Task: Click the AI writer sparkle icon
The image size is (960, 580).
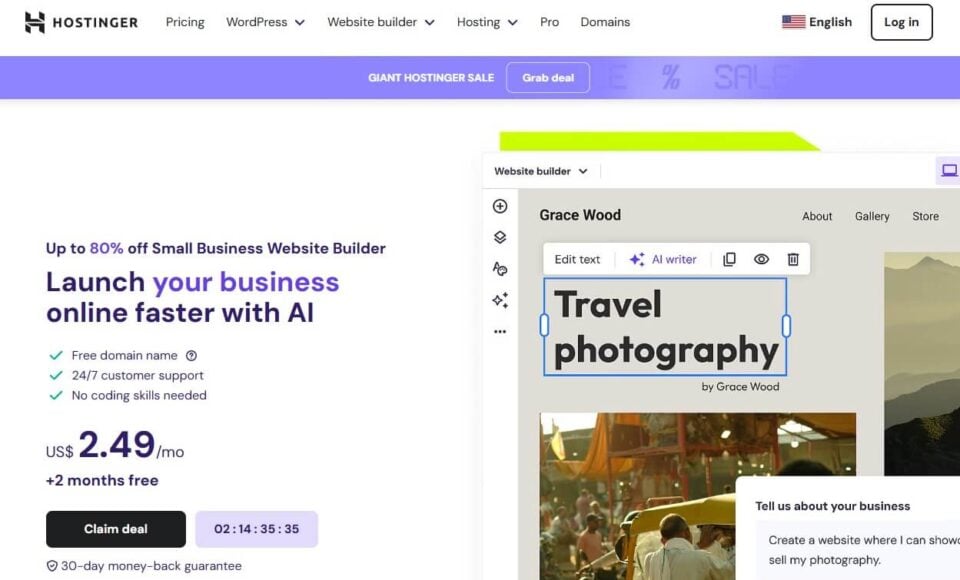Action: pos(637,259)
